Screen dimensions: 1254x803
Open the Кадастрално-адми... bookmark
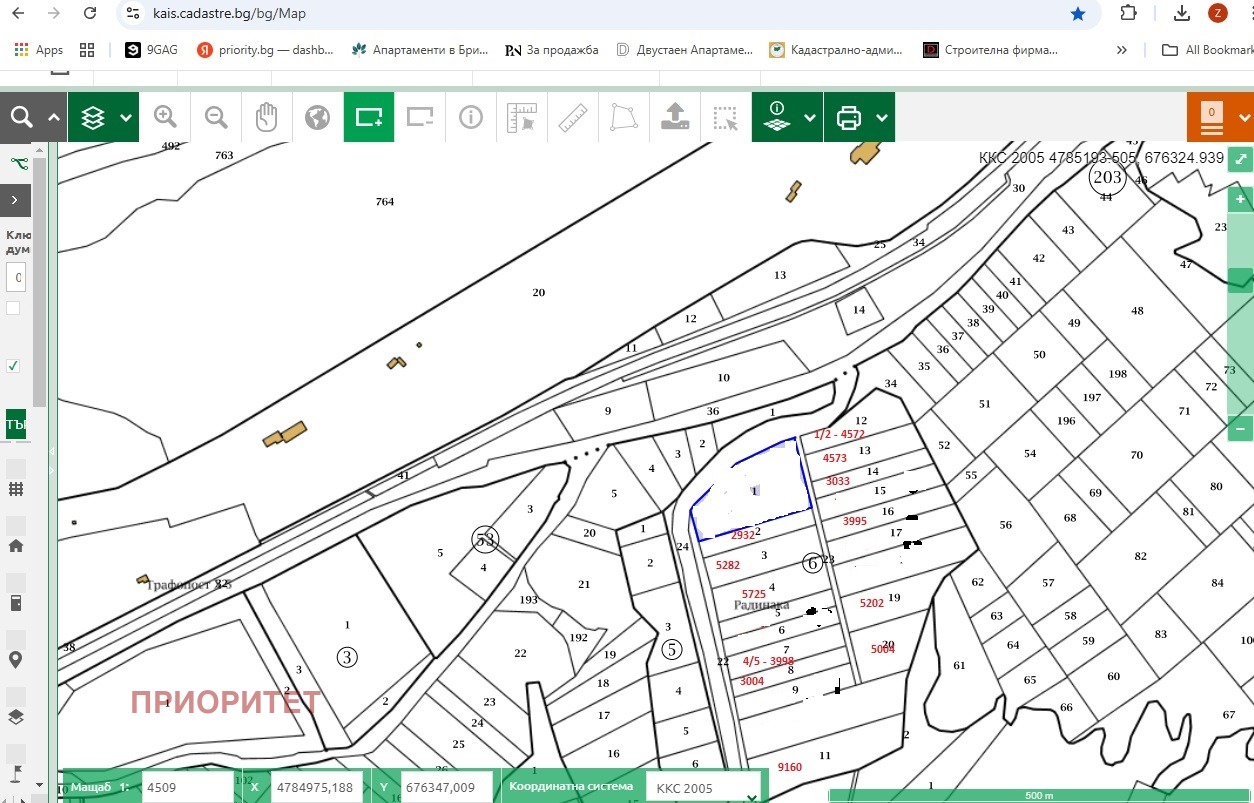tap(836, 49)
